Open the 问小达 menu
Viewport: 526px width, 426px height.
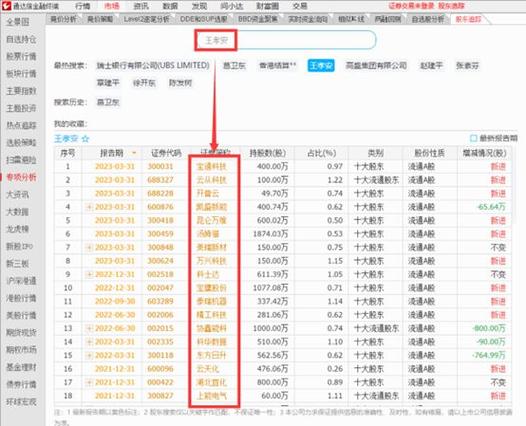click(232, 6)
